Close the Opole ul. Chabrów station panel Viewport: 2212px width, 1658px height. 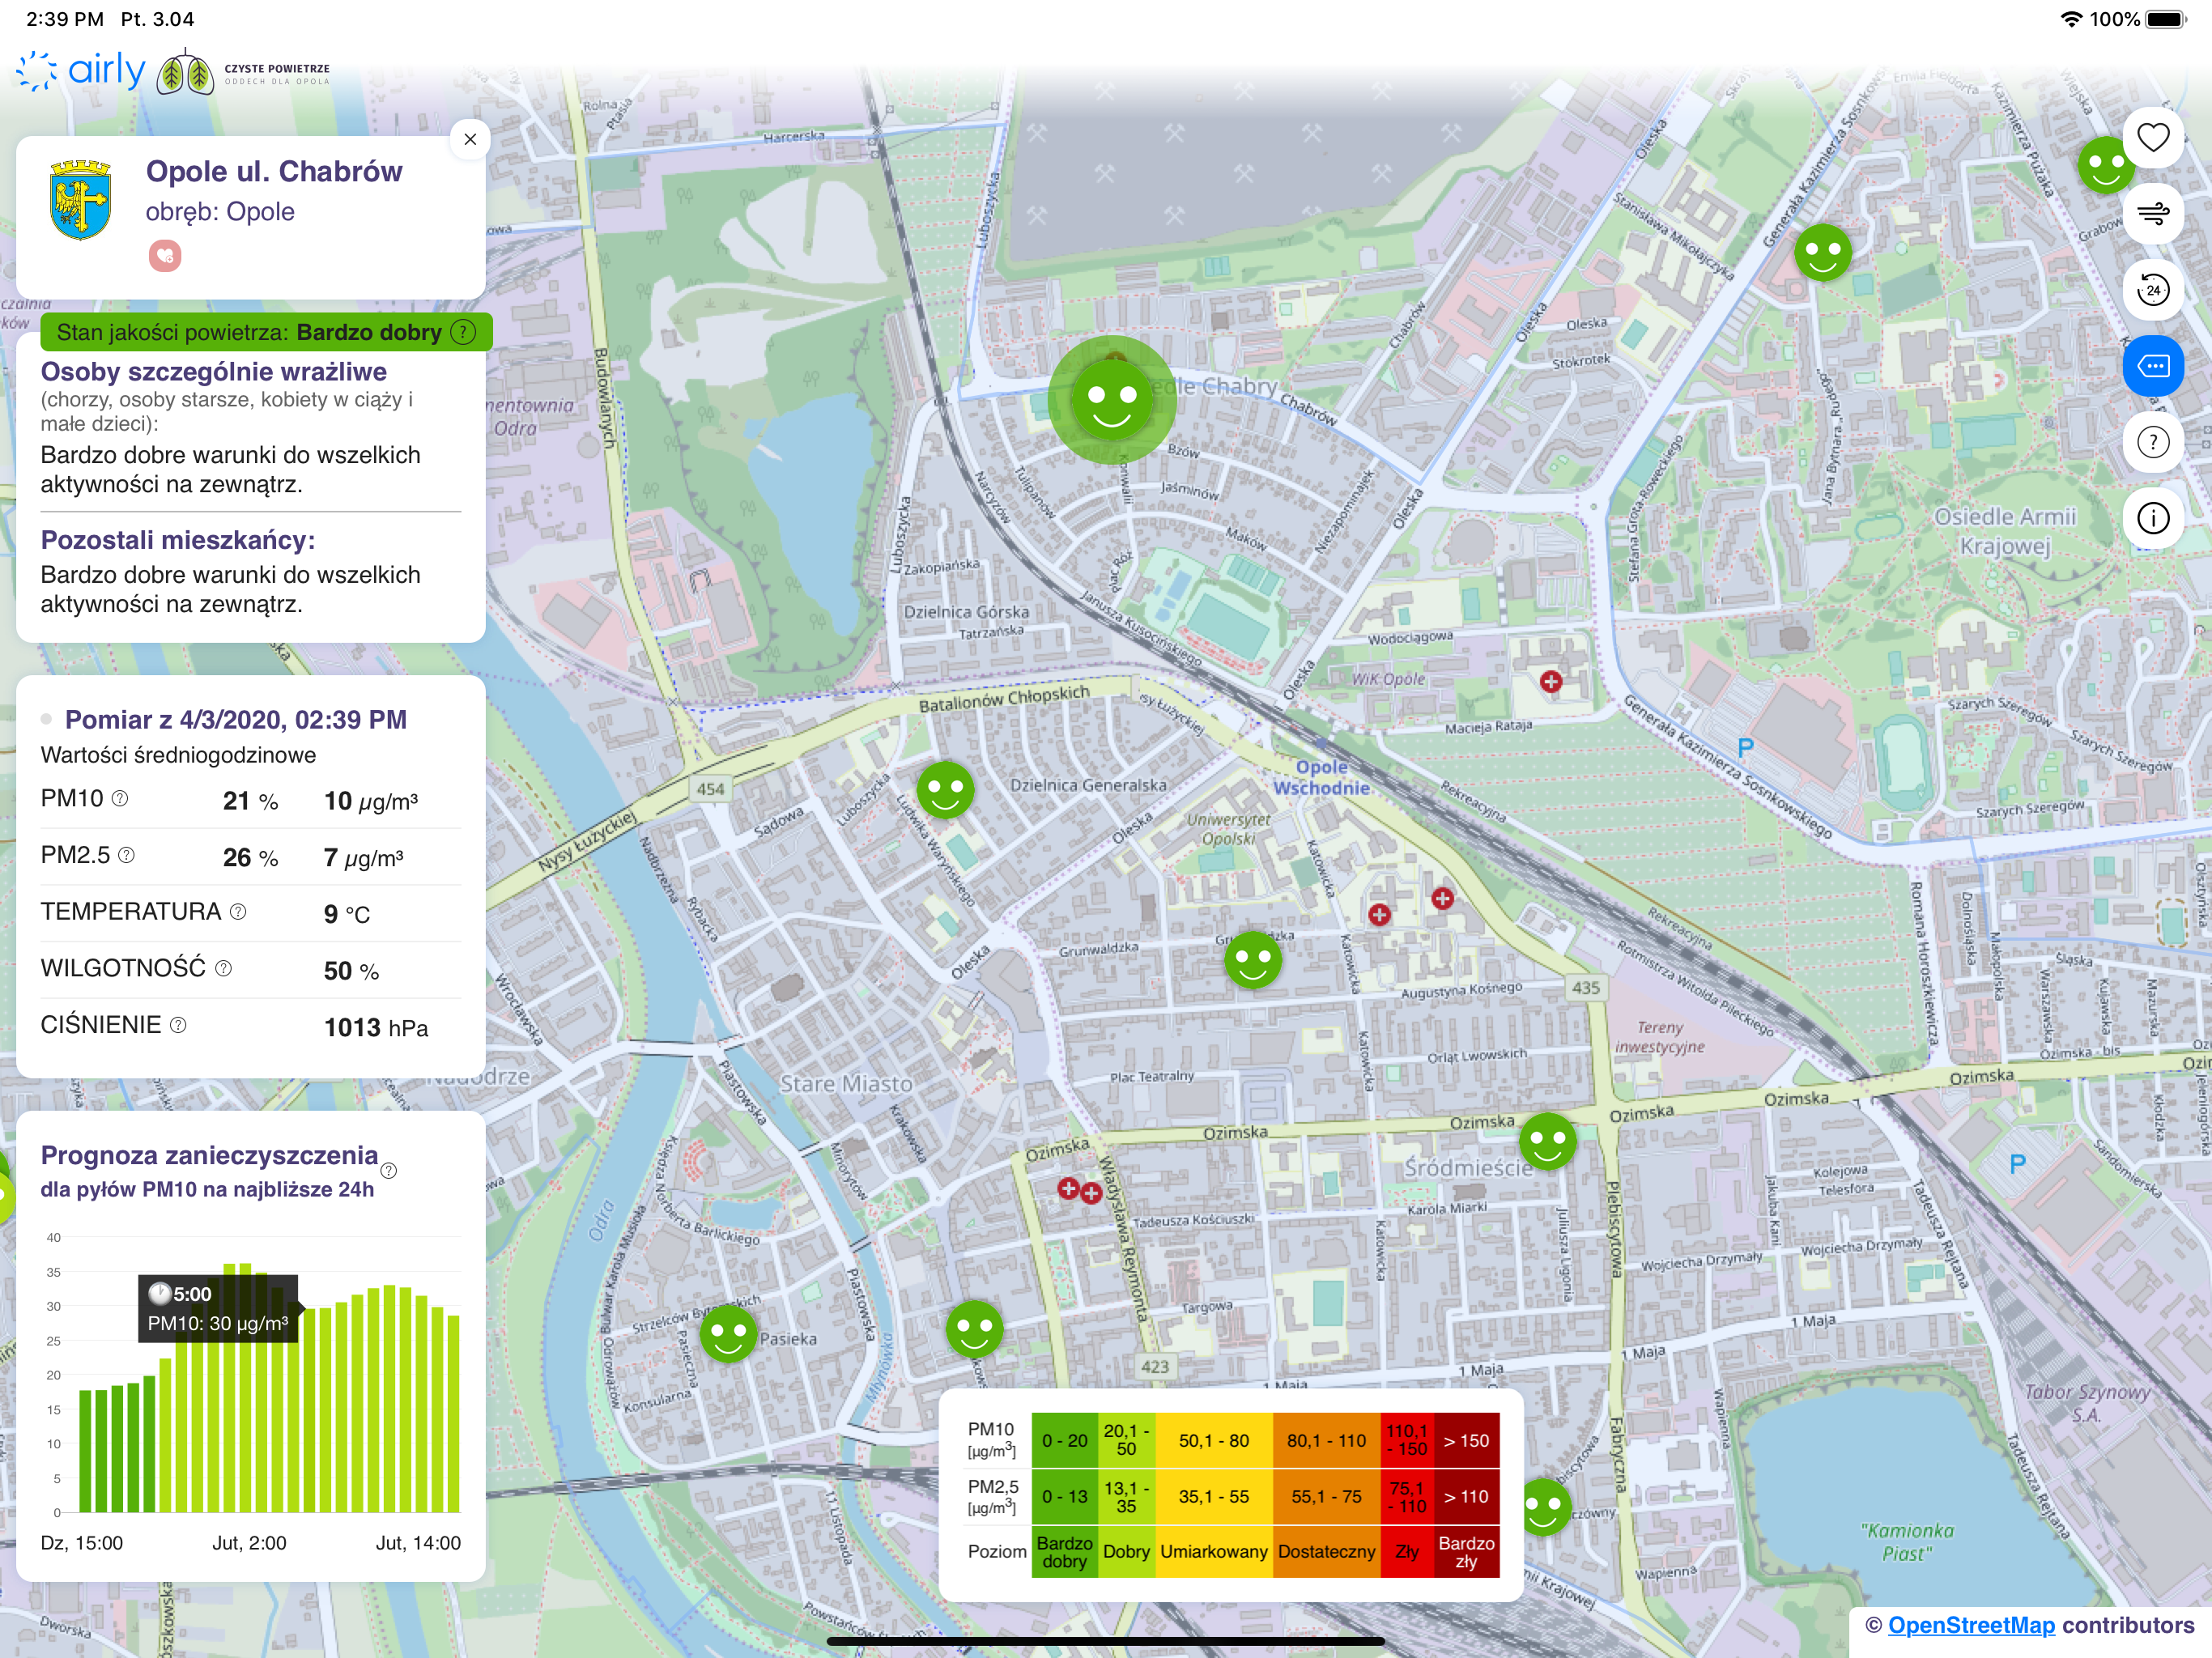click(470, 139)
